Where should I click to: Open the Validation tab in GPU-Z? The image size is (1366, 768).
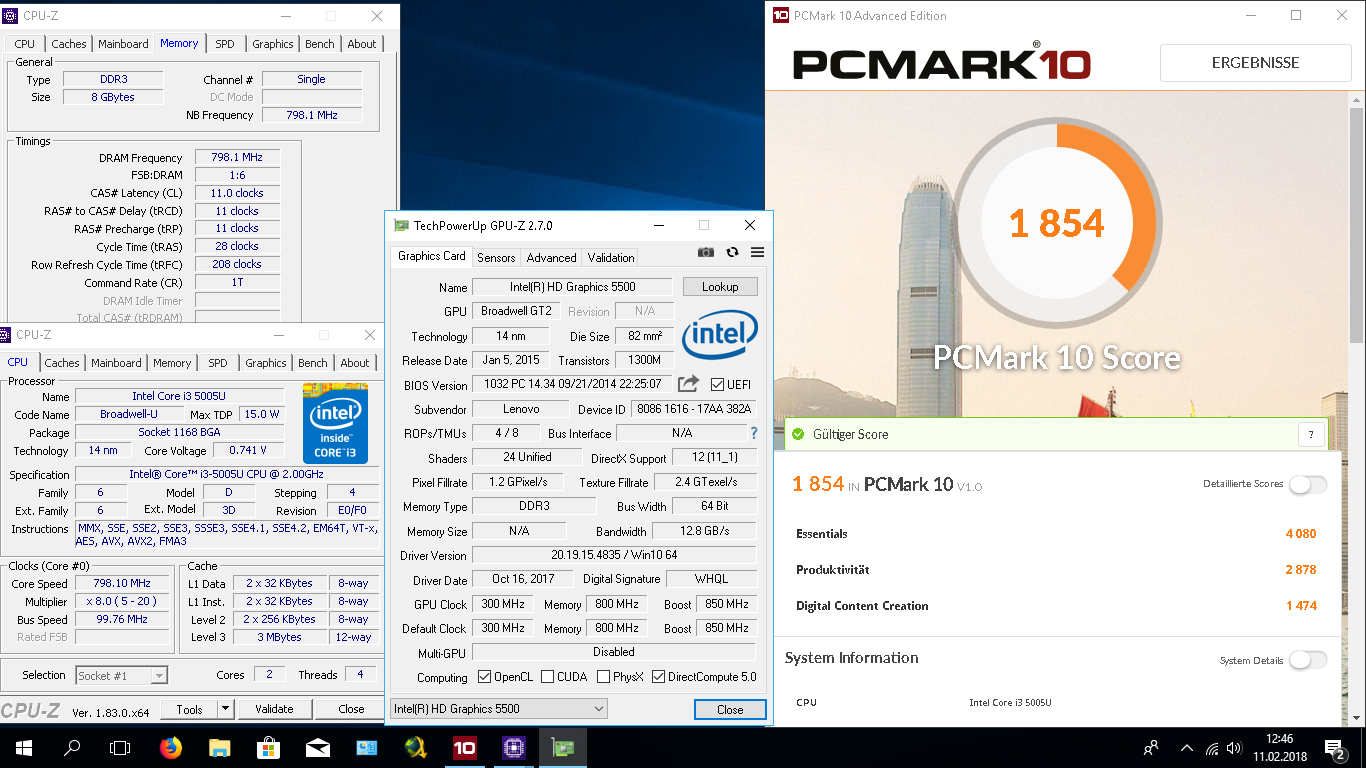(611, 257)
